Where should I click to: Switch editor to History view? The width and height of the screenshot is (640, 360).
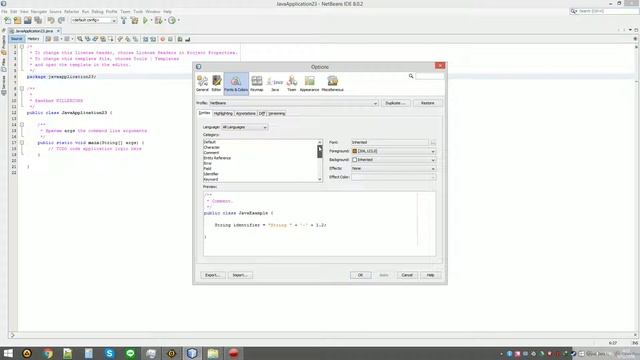[x=33, y=39]
